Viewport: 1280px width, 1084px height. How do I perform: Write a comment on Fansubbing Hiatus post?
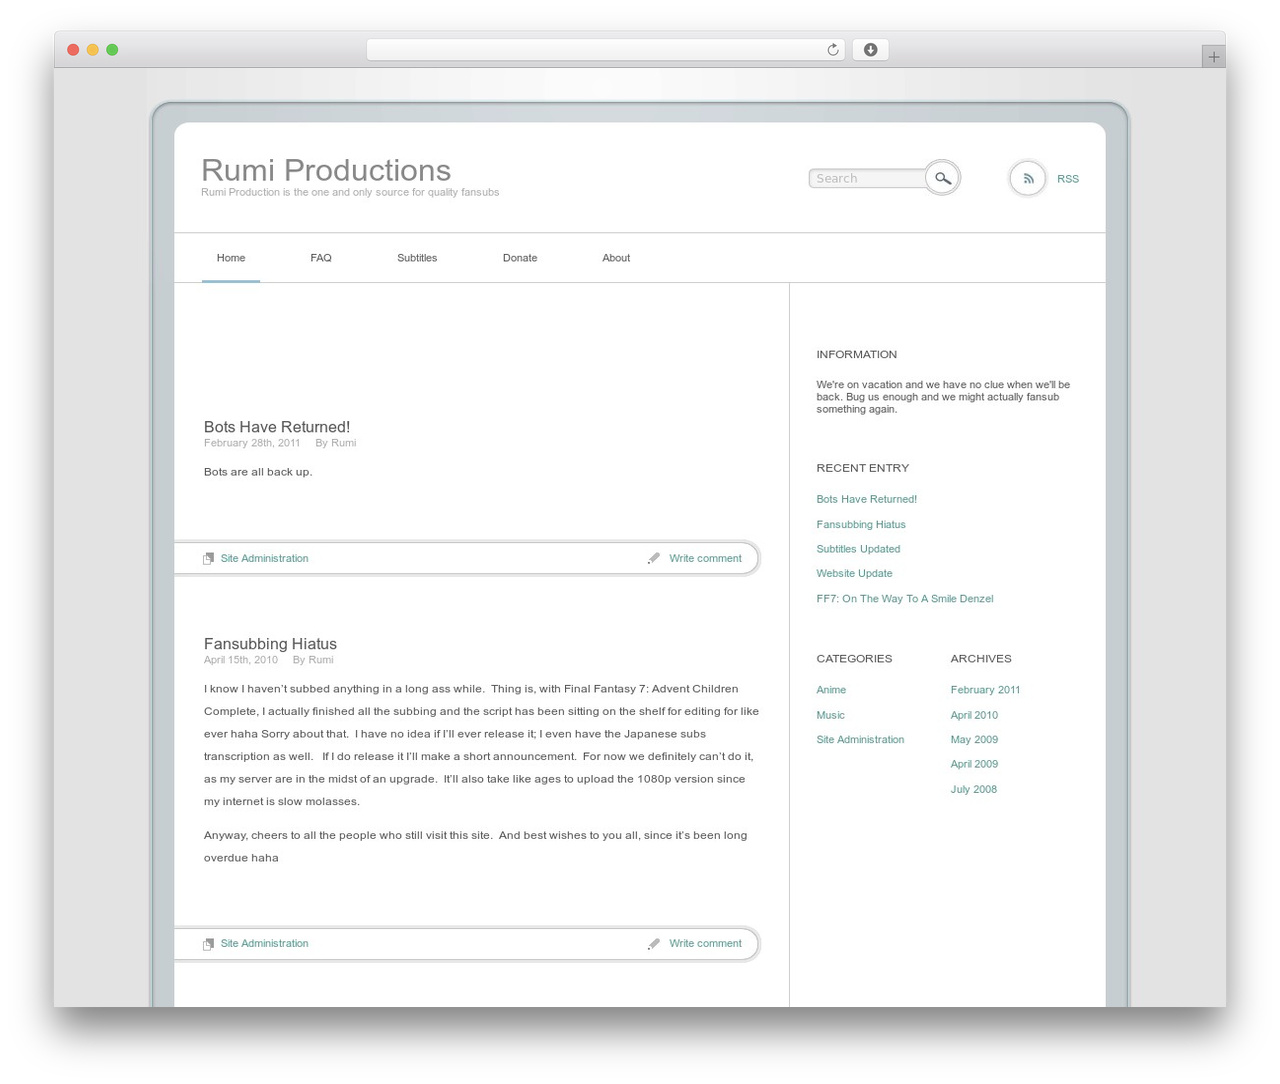(705, 943)
